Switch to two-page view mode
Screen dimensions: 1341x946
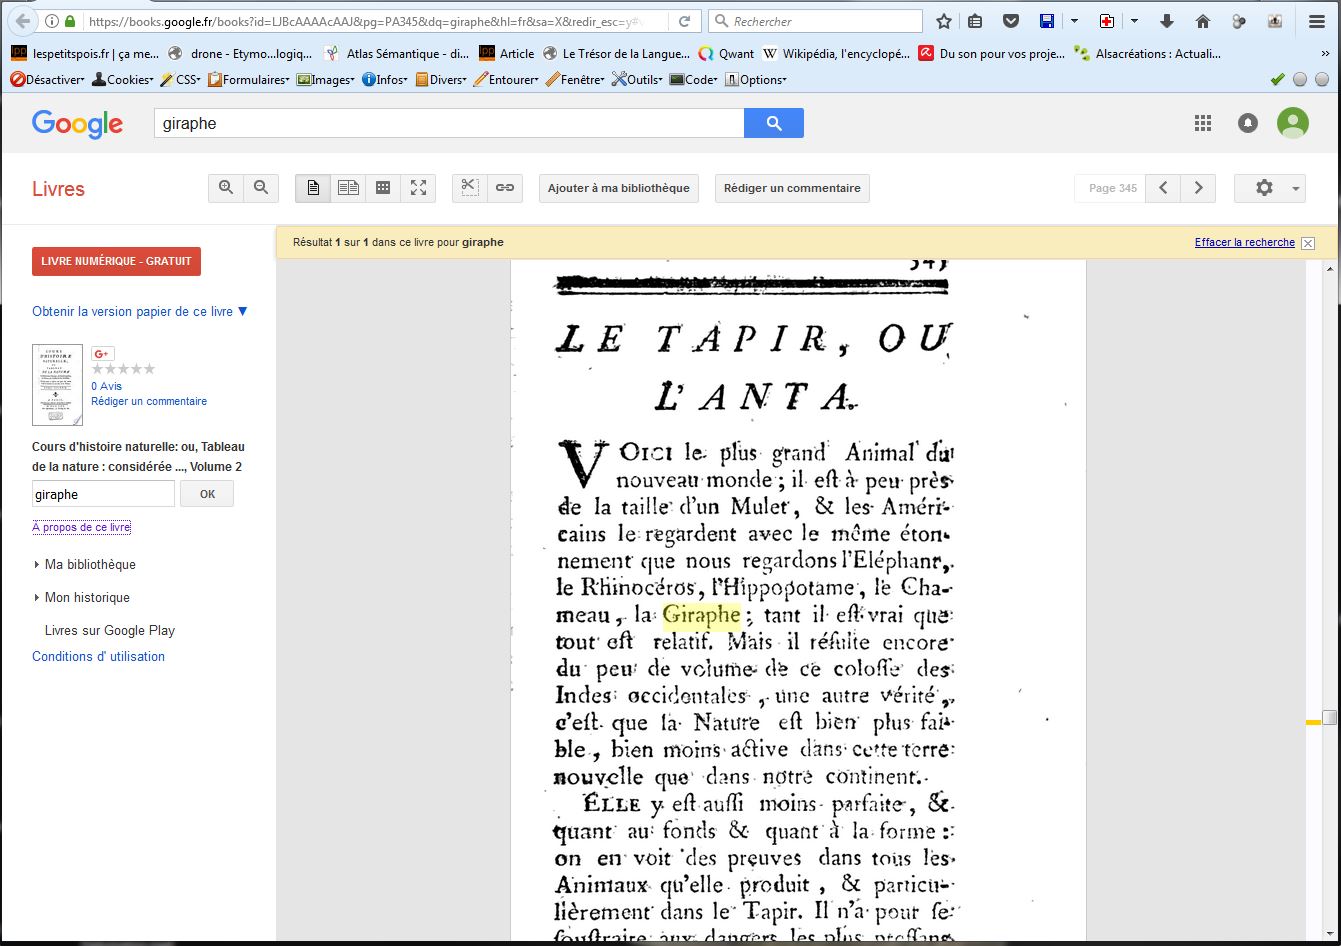(348, 188)
